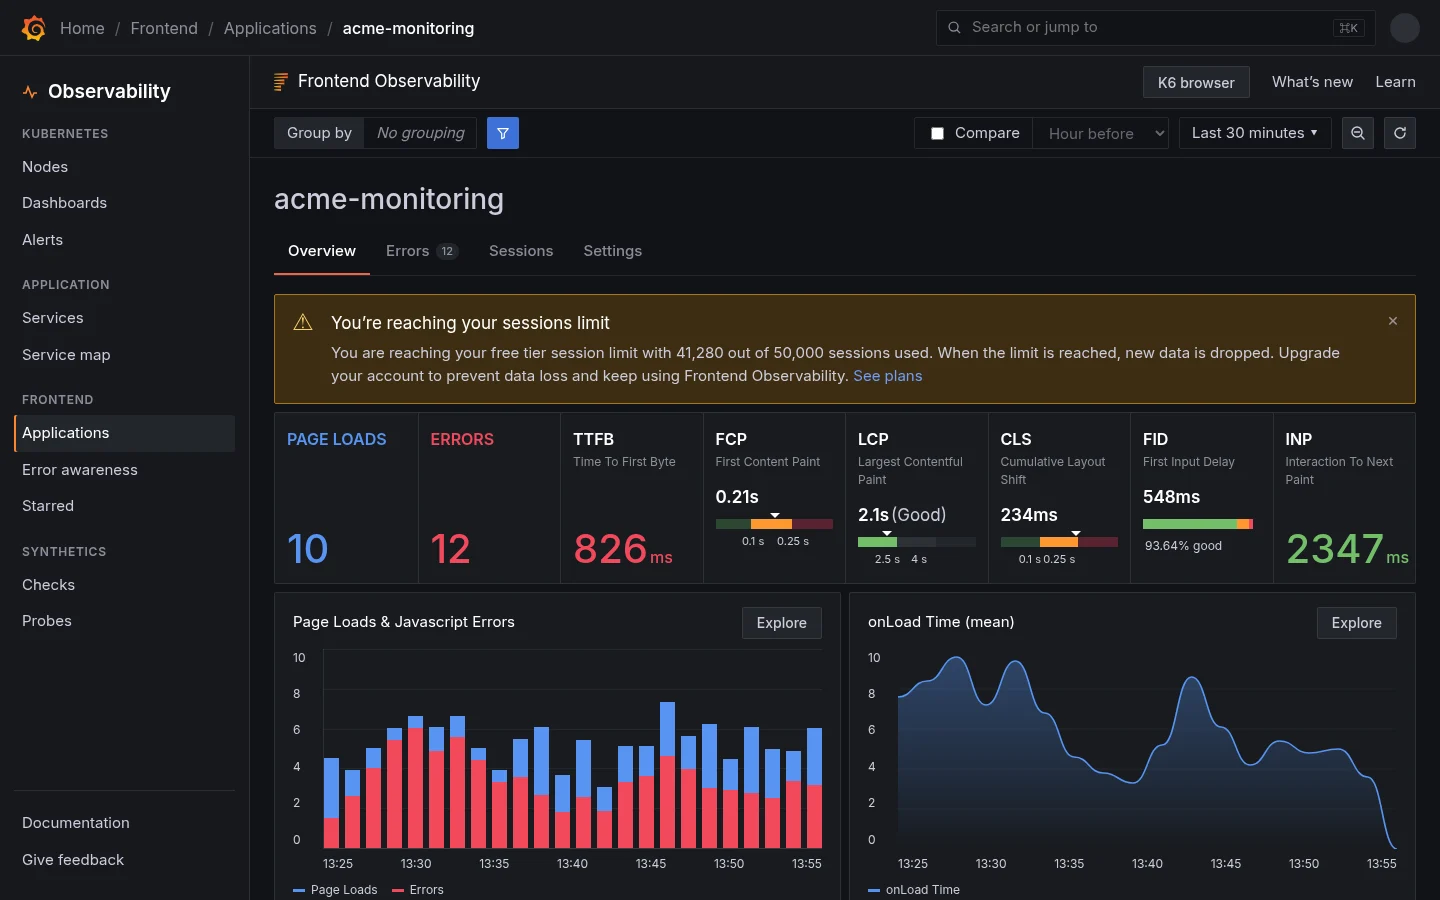Screen dimensions: 1440x900
Task: Click the search magnifier icon in the search bar
Action: point(954,28)
